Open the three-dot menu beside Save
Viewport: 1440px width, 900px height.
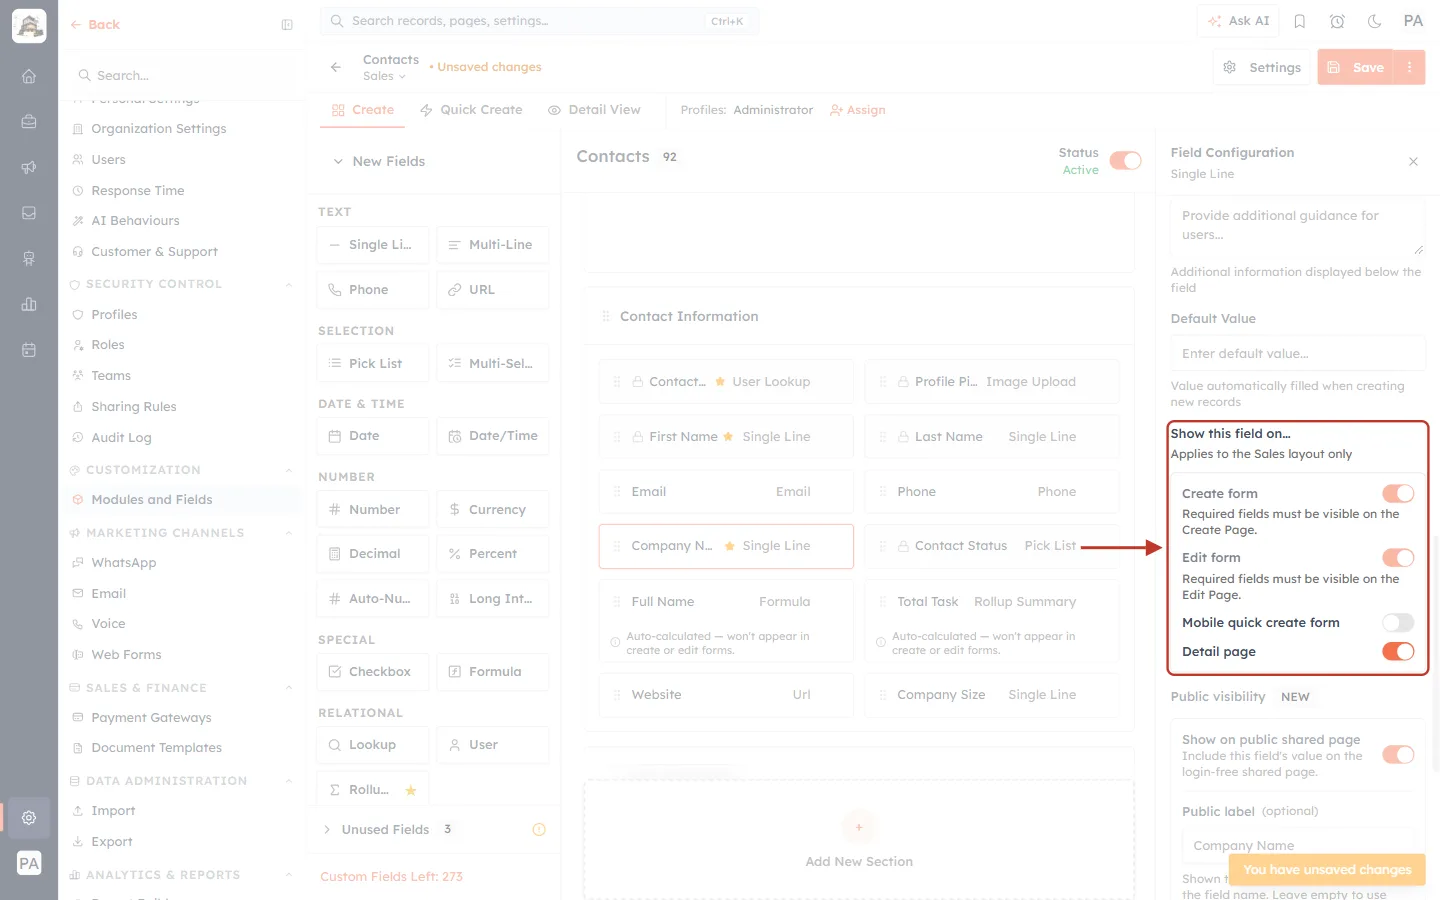click(x=1409, y=67)
